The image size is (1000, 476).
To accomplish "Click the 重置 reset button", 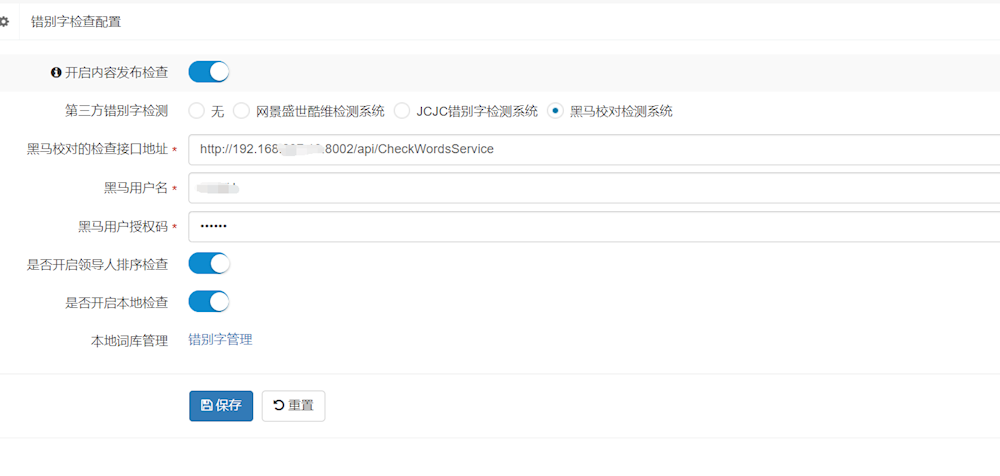I will click(x=293, y=406).
